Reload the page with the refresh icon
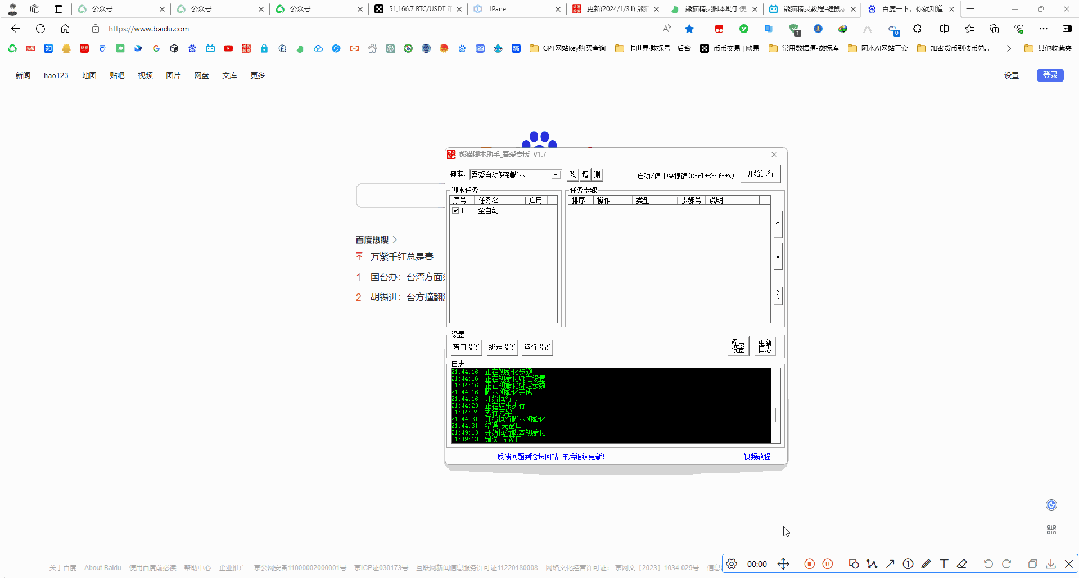The width and height of the screenshot is (1079, 578). pos(41,29)
